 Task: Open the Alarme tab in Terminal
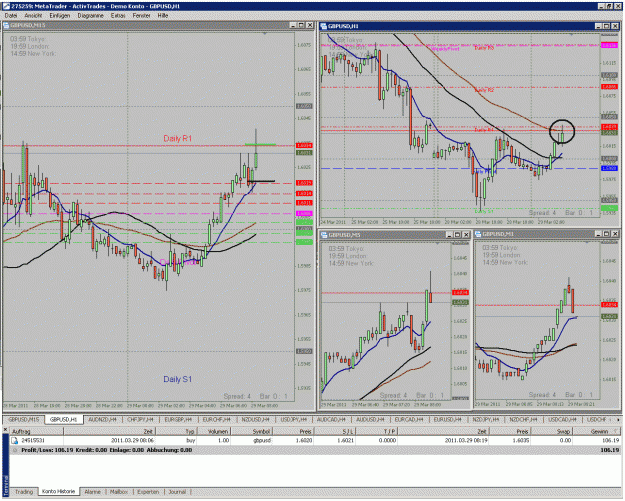click(92, 492)
